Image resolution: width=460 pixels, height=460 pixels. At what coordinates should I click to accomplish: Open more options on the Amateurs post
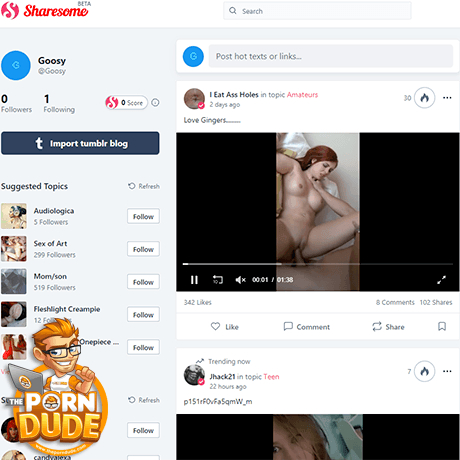tap(447, 98)
